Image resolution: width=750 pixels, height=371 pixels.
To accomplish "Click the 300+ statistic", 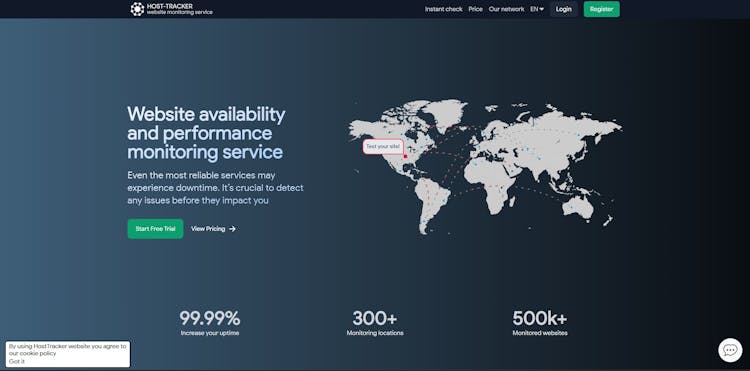I will click(x=375, y=318).
